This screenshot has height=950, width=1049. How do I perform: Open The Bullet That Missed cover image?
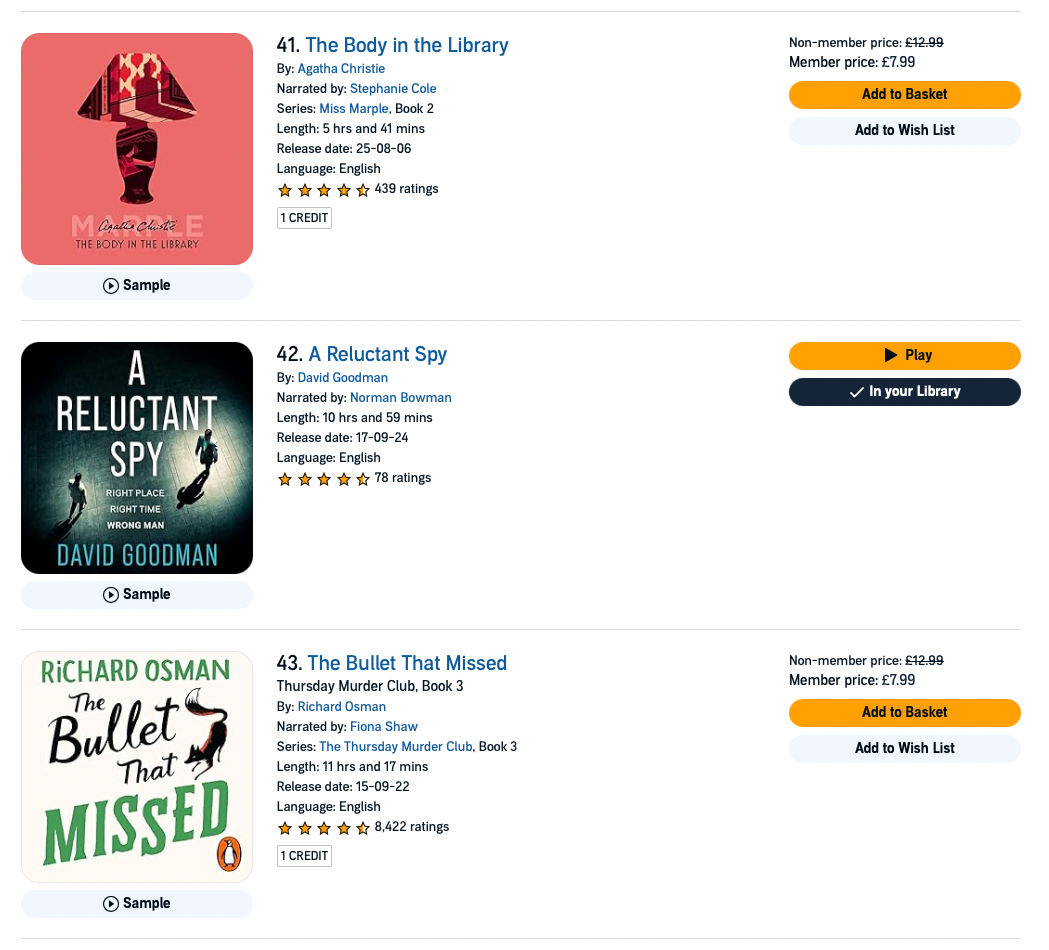[136, 767]
